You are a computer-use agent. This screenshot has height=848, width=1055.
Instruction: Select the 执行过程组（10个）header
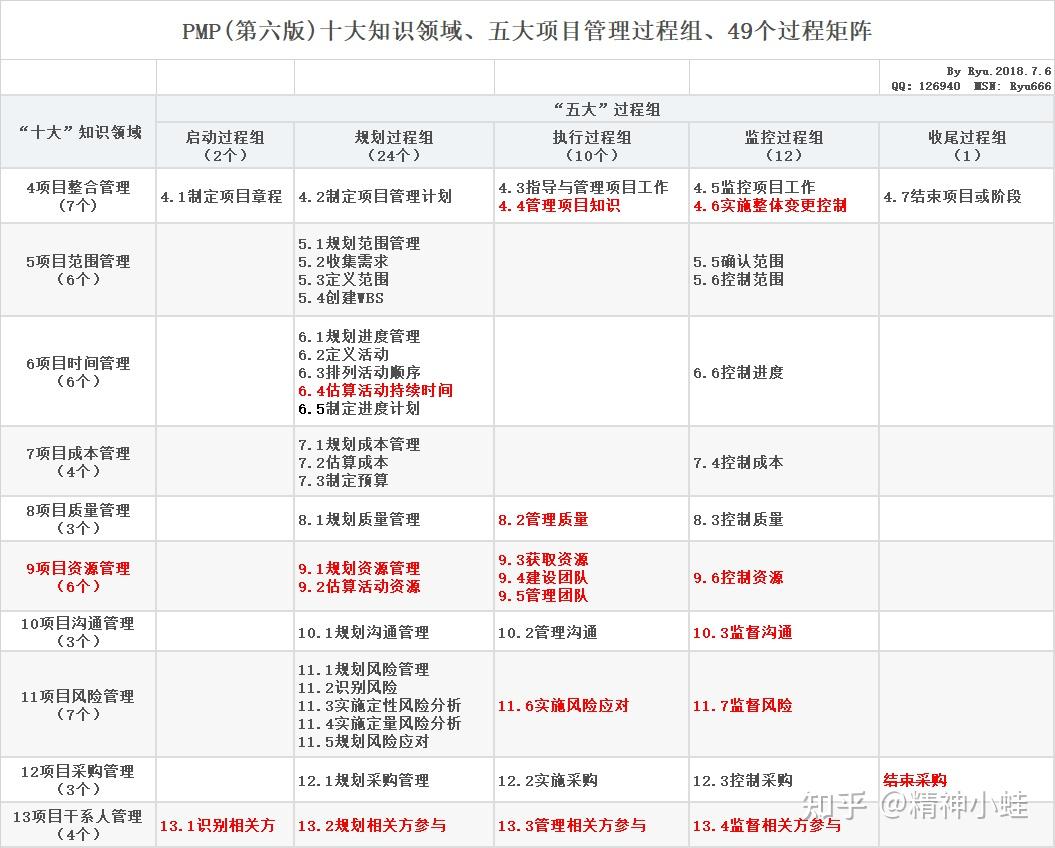click(x=590, y=145)
